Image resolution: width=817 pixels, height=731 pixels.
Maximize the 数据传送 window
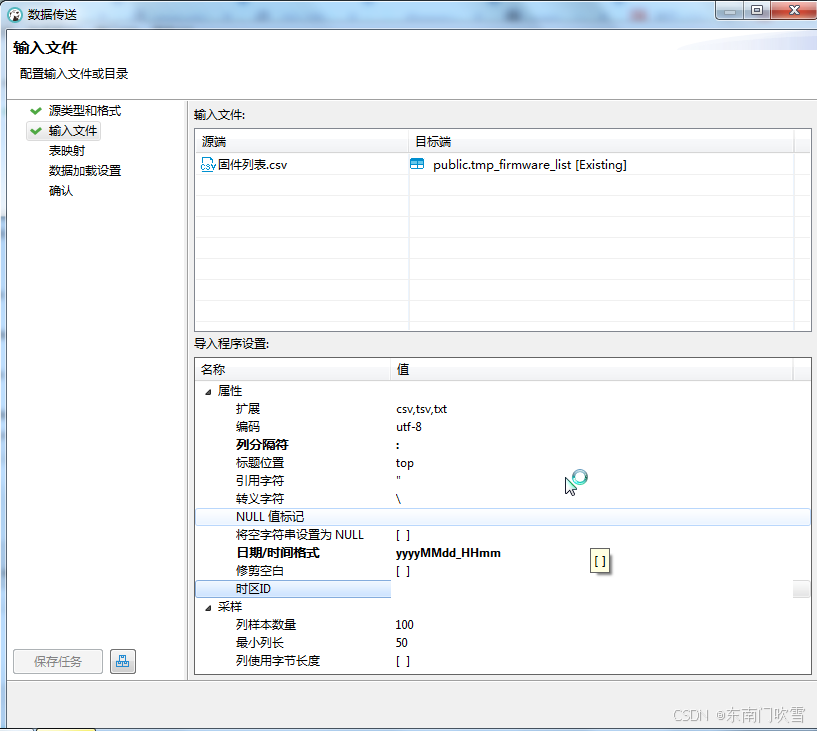point(757,10)
